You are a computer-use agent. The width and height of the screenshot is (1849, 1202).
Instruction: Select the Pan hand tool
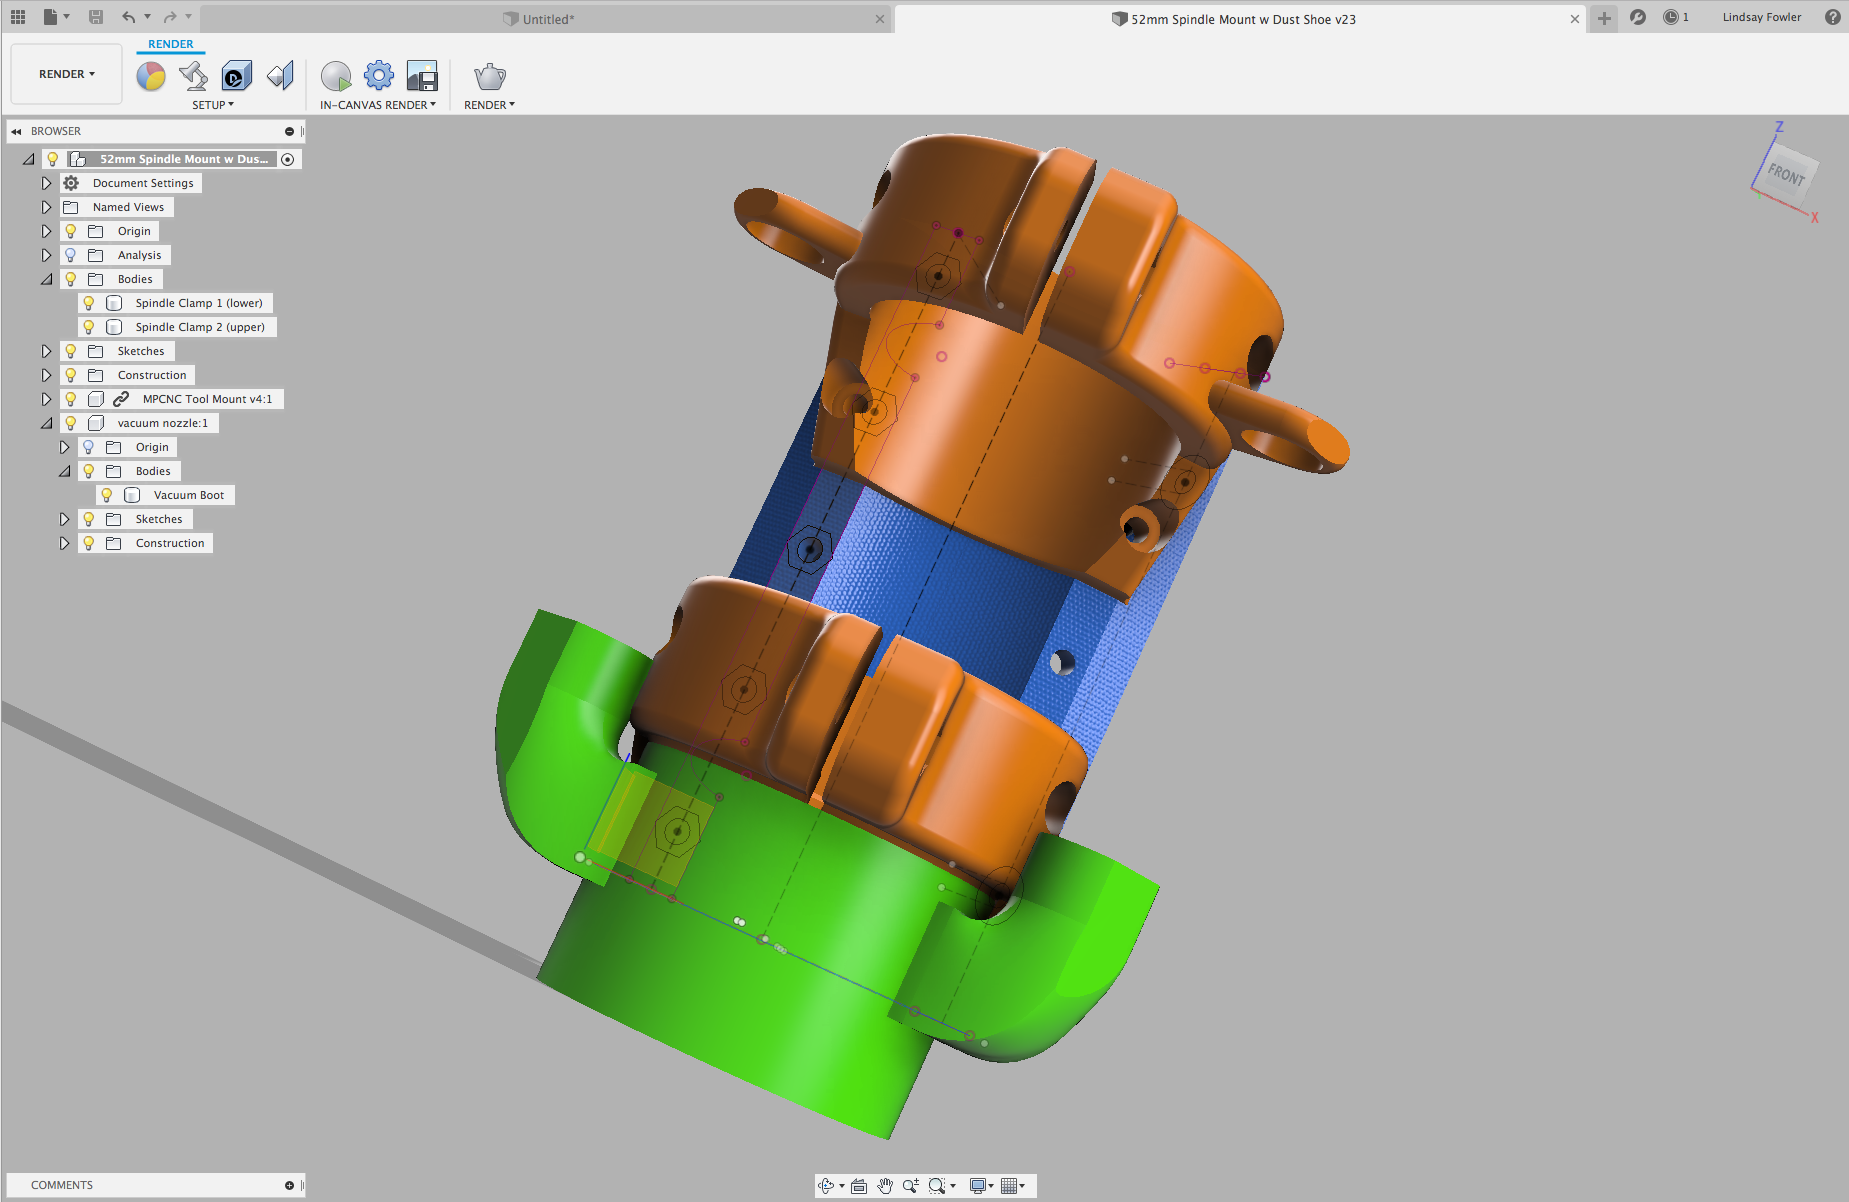885,1186
